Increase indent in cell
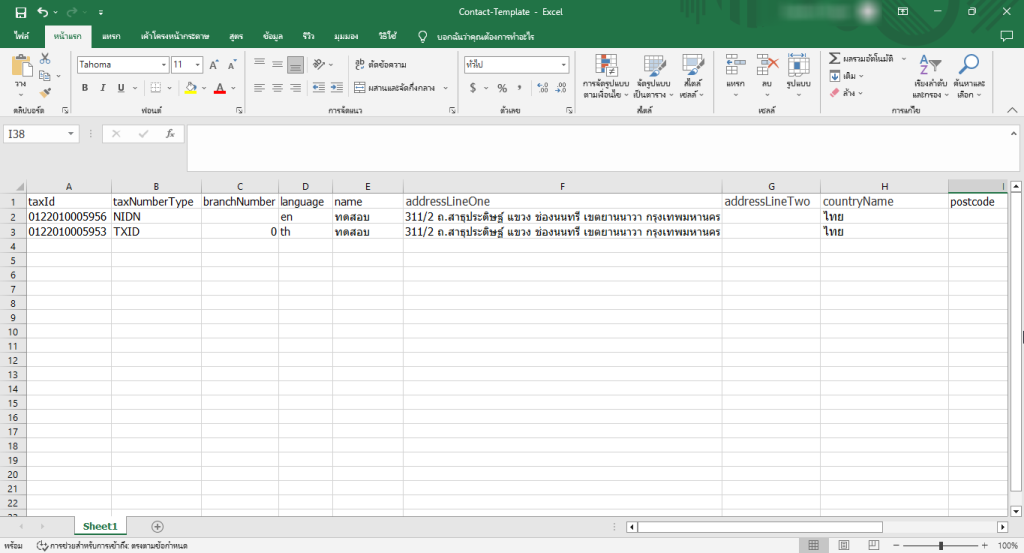 (x=337, y=87)
